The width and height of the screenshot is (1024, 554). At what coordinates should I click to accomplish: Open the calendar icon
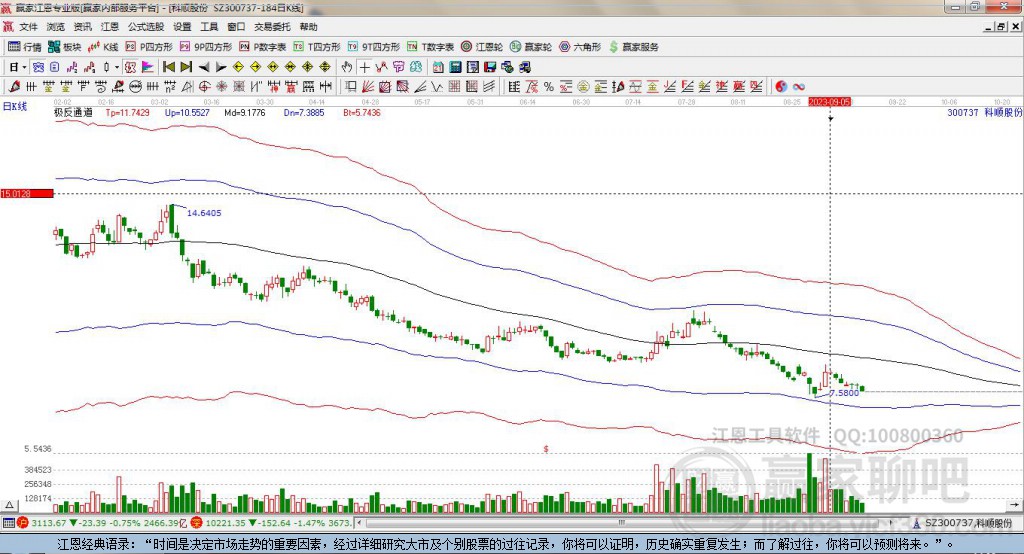point(438,67)
